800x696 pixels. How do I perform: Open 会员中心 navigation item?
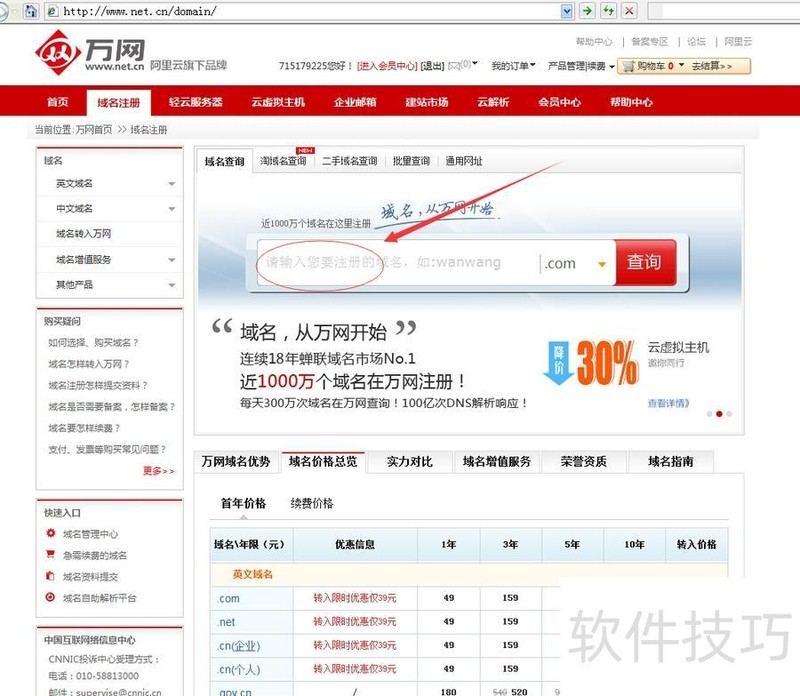pyautogui.click(x=559, y=102)
